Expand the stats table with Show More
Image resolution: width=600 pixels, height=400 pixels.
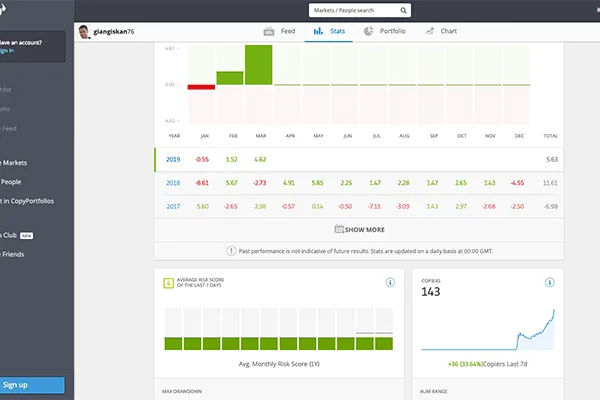[359, 227]
